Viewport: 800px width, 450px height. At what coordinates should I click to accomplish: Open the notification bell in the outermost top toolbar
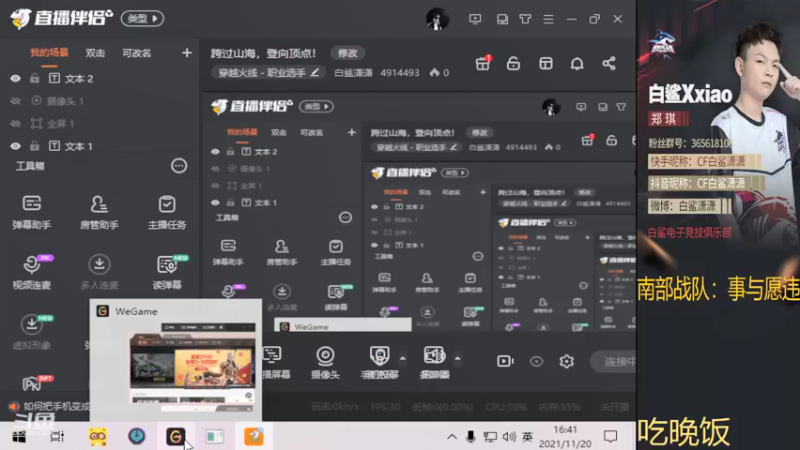pos(577,63)
